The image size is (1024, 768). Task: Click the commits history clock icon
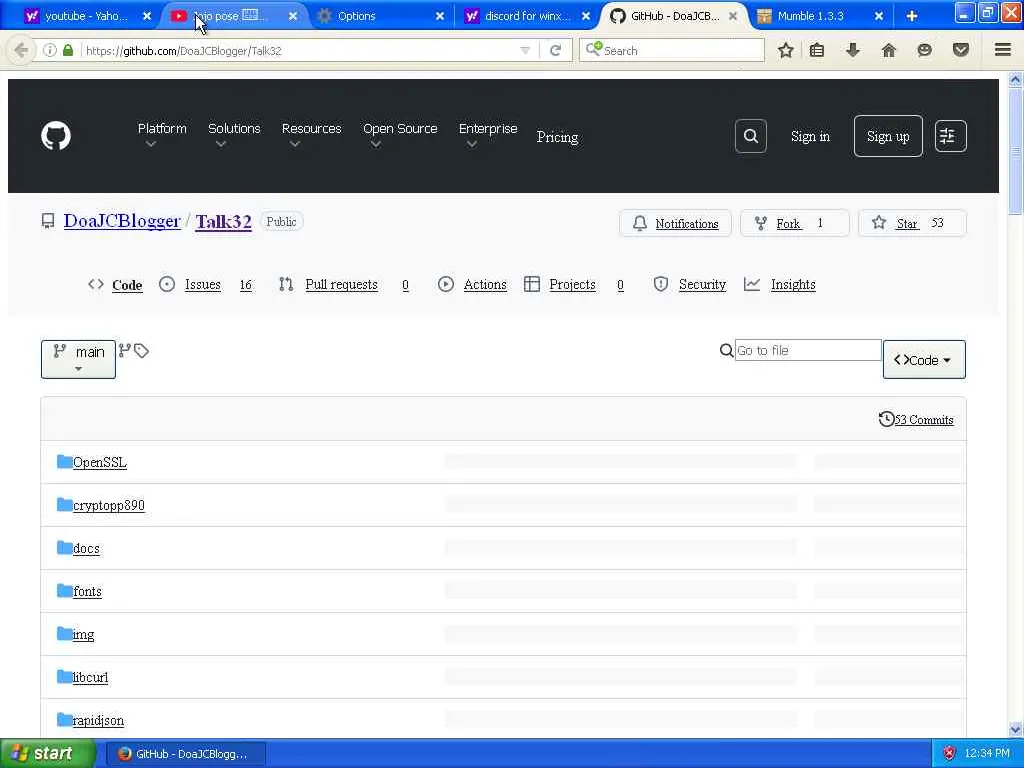pos(886,419)
